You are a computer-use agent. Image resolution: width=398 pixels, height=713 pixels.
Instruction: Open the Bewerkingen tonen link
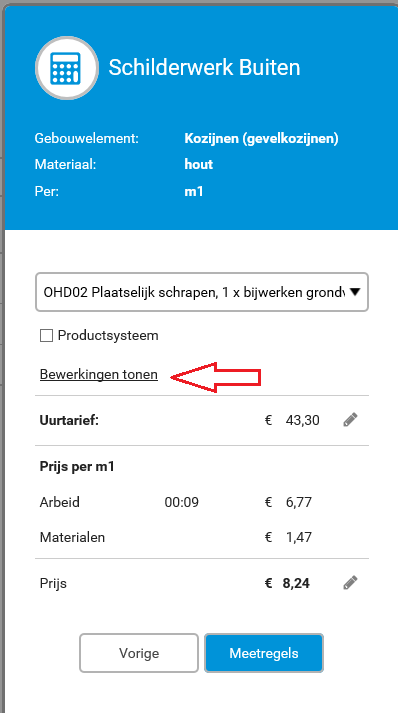(x=99, y=374)
